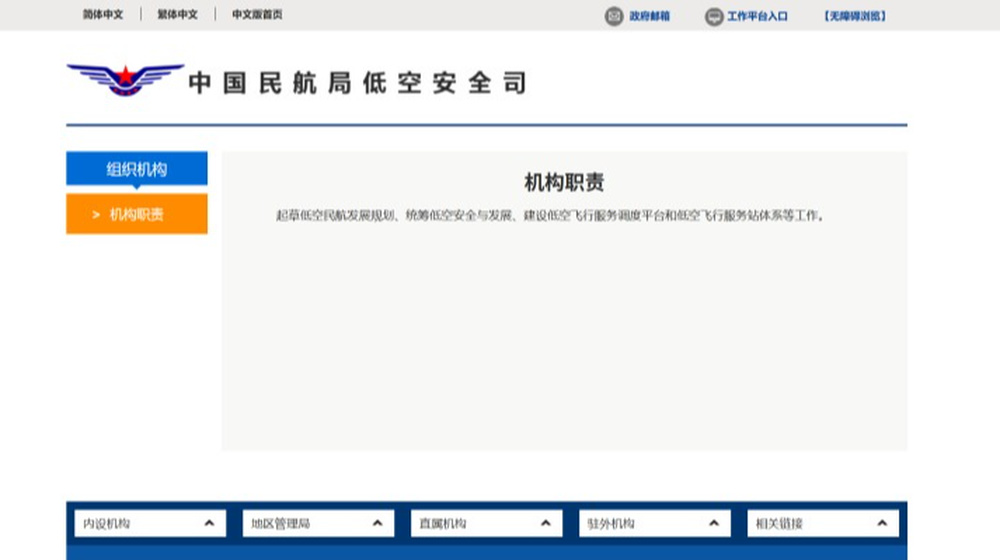Image resolution: width=1000 pixels, height=560 pixels.
Task: Open the 地区管理局 dropdown list
Action: pos(318,524)
